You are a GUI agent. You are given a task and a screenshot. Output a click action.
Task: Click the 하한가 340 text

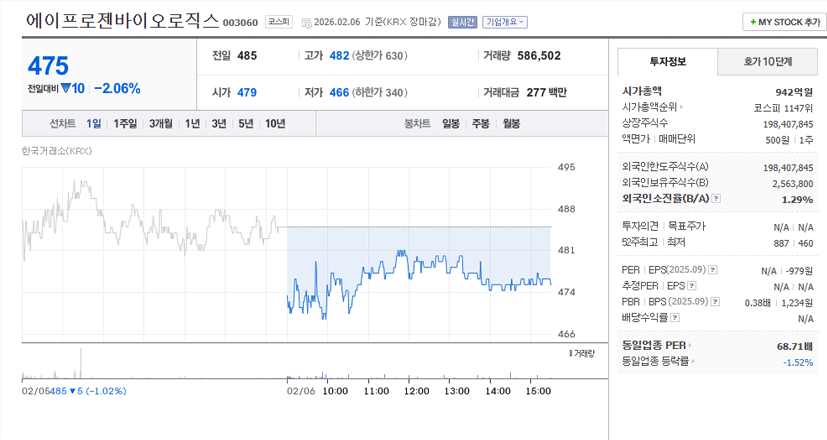click(379, 92)
